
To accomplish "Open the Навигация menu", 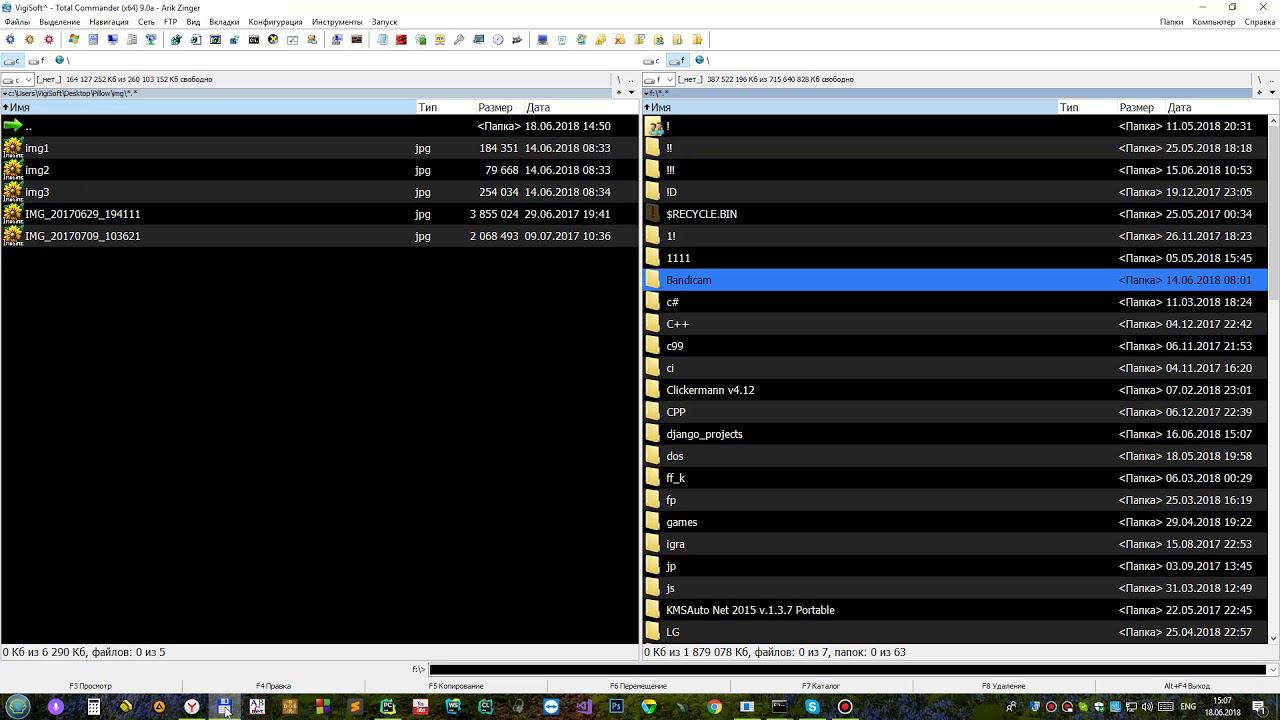I will pyautogui.click(x=108, y=22).
